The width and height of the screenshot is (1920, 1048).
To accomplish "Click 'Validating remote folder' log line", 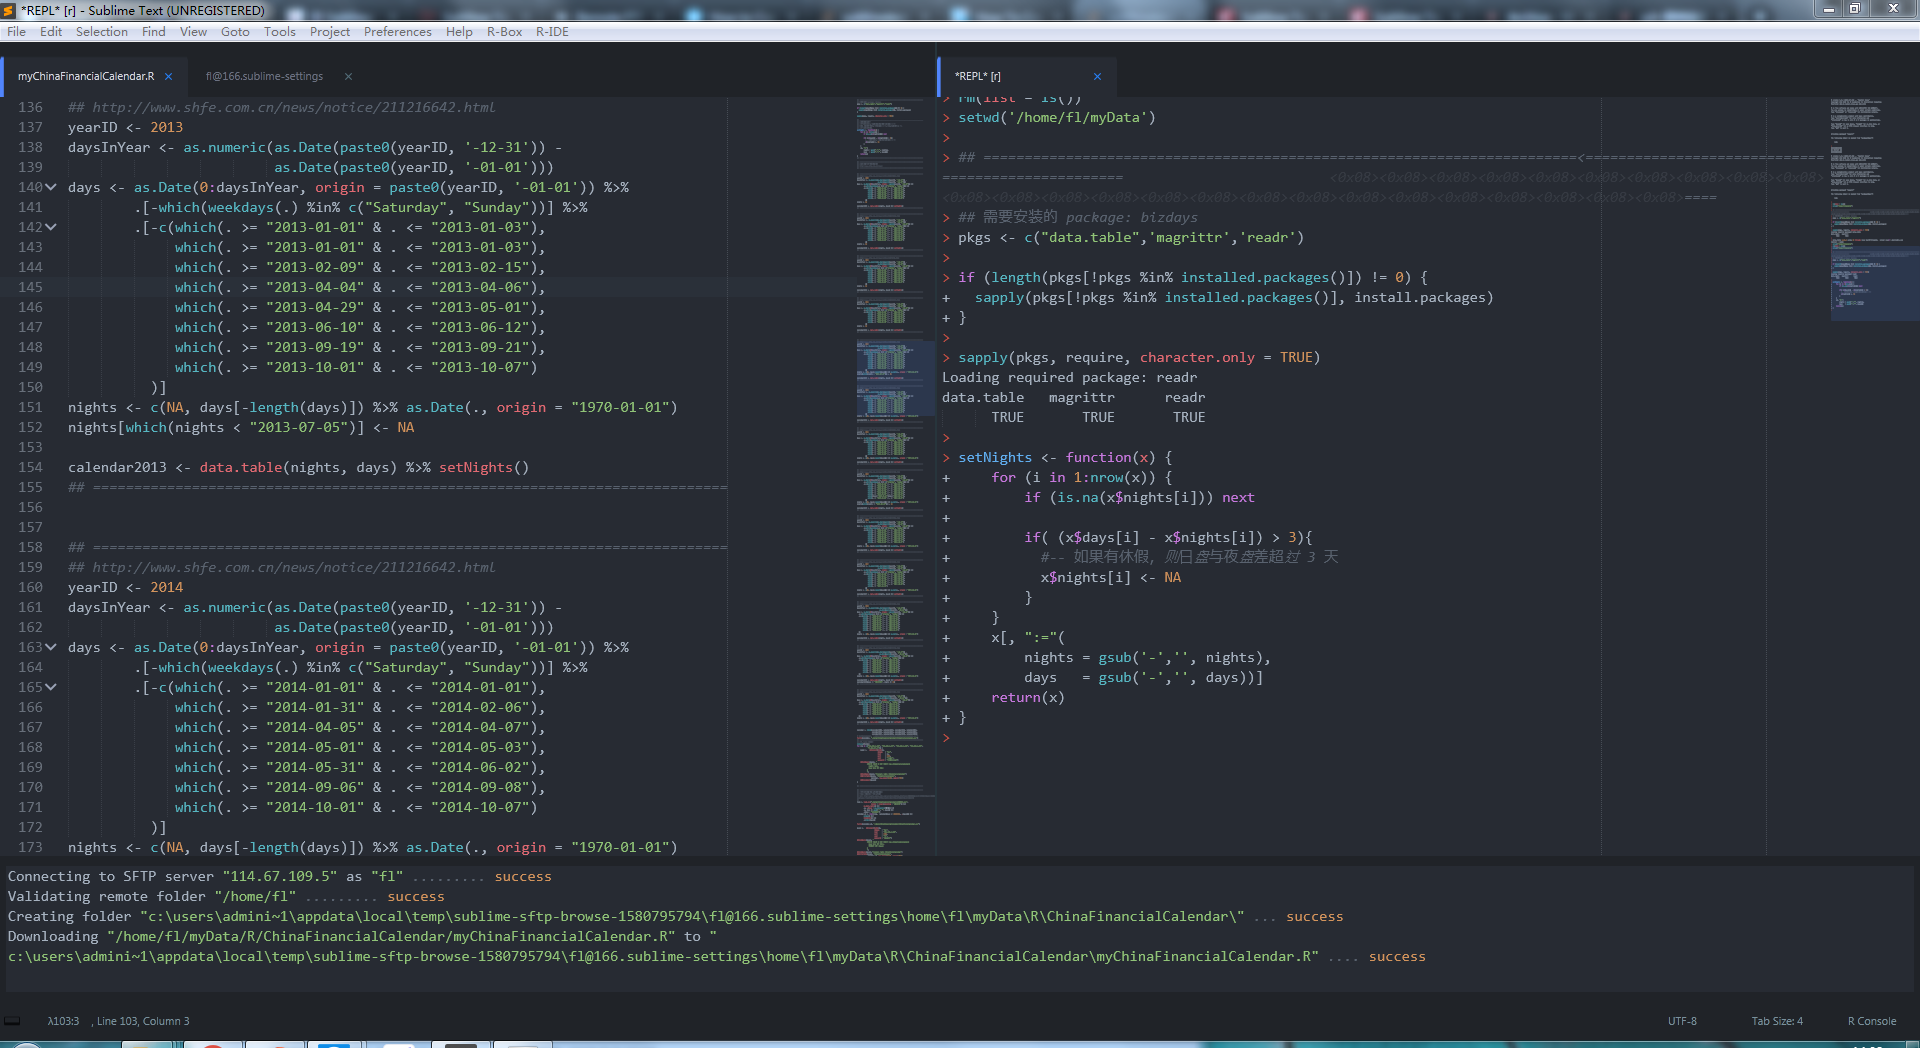I will point(226,896).
